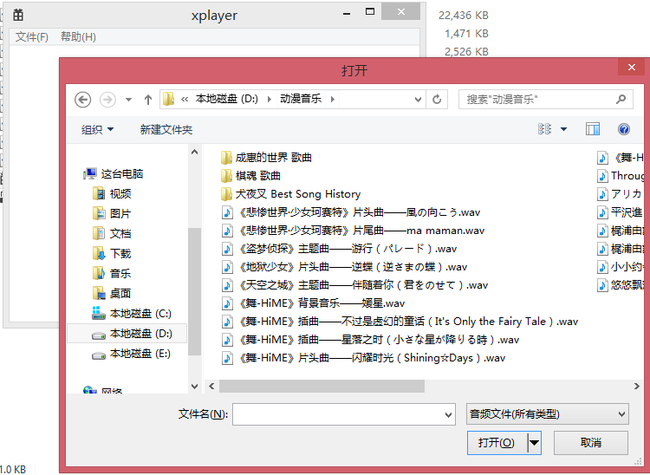The width and height of the screenshot is (650, 475).
Task: Click horizontal scrollbar left arrow
Action: 211,386
